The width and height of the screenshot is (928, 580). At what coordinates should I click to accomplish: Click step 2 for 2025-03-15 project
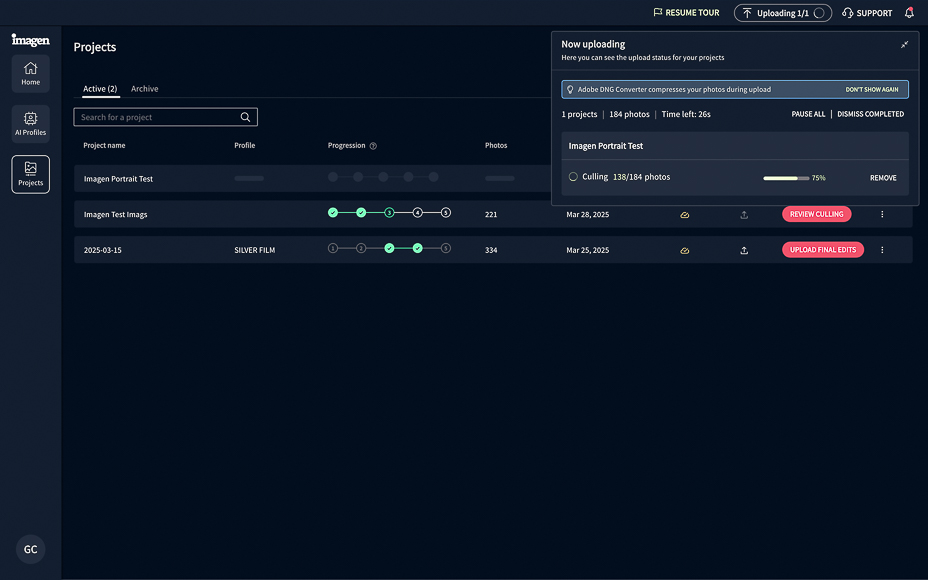[361, 248]
